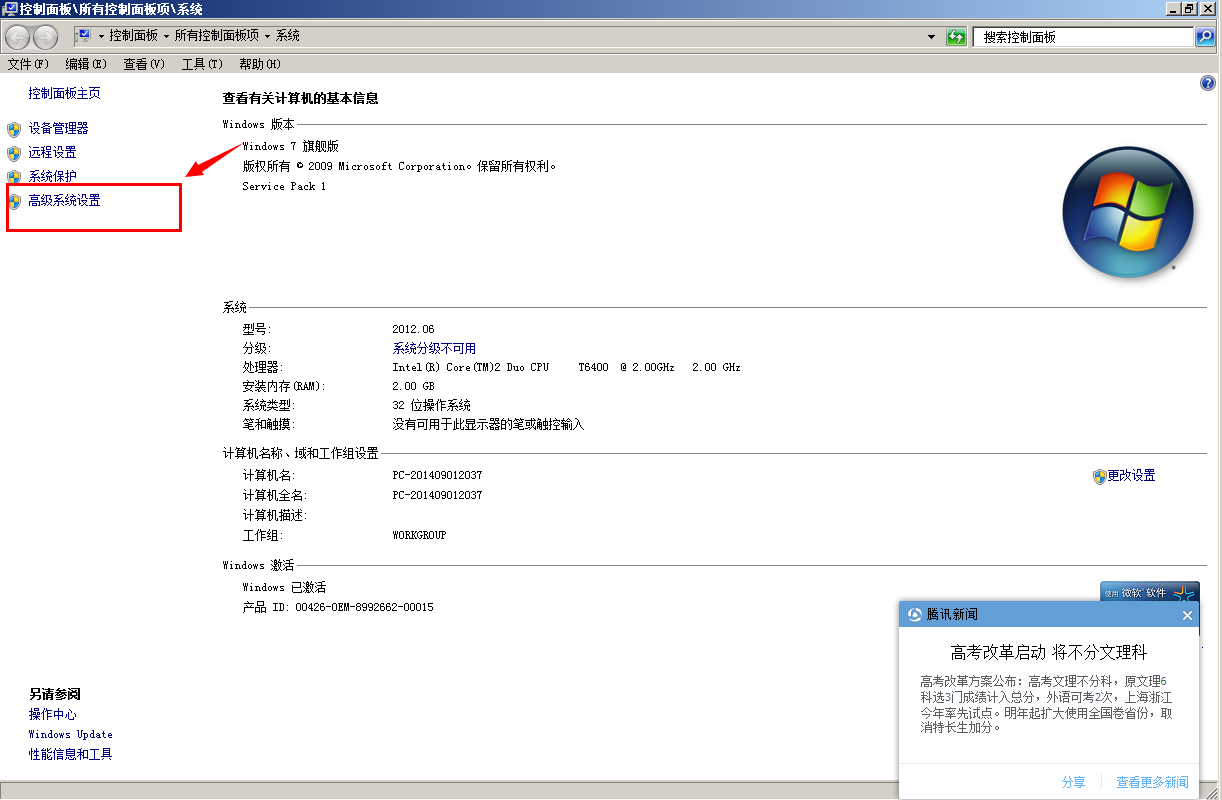This screenshot has width=1222, height=800.
Task: Click 产品 ID 00426-OEM-8992662-00015 text
Action: (338, 607)
